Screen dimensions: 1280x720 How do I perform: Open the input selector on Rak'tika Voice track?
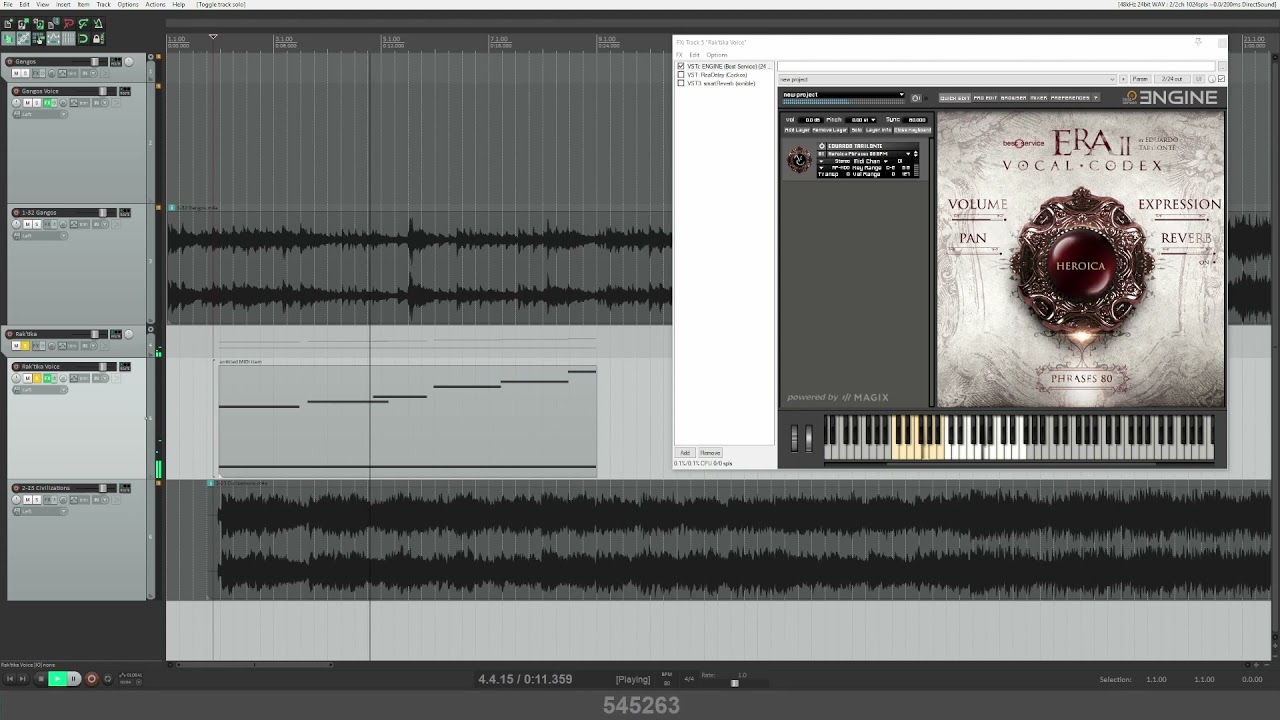tap(40, 389)
